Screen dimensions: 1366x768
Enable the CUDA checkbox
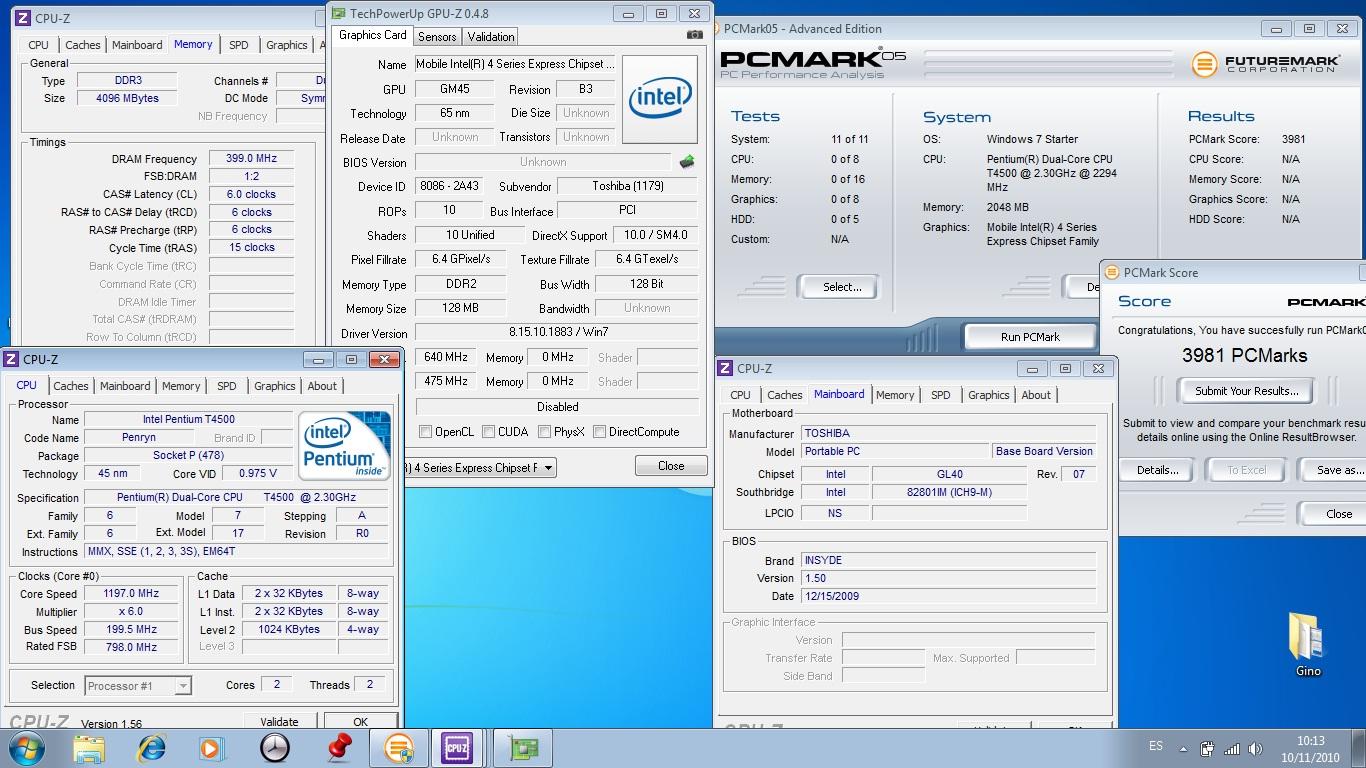click(x=489, y=432)
